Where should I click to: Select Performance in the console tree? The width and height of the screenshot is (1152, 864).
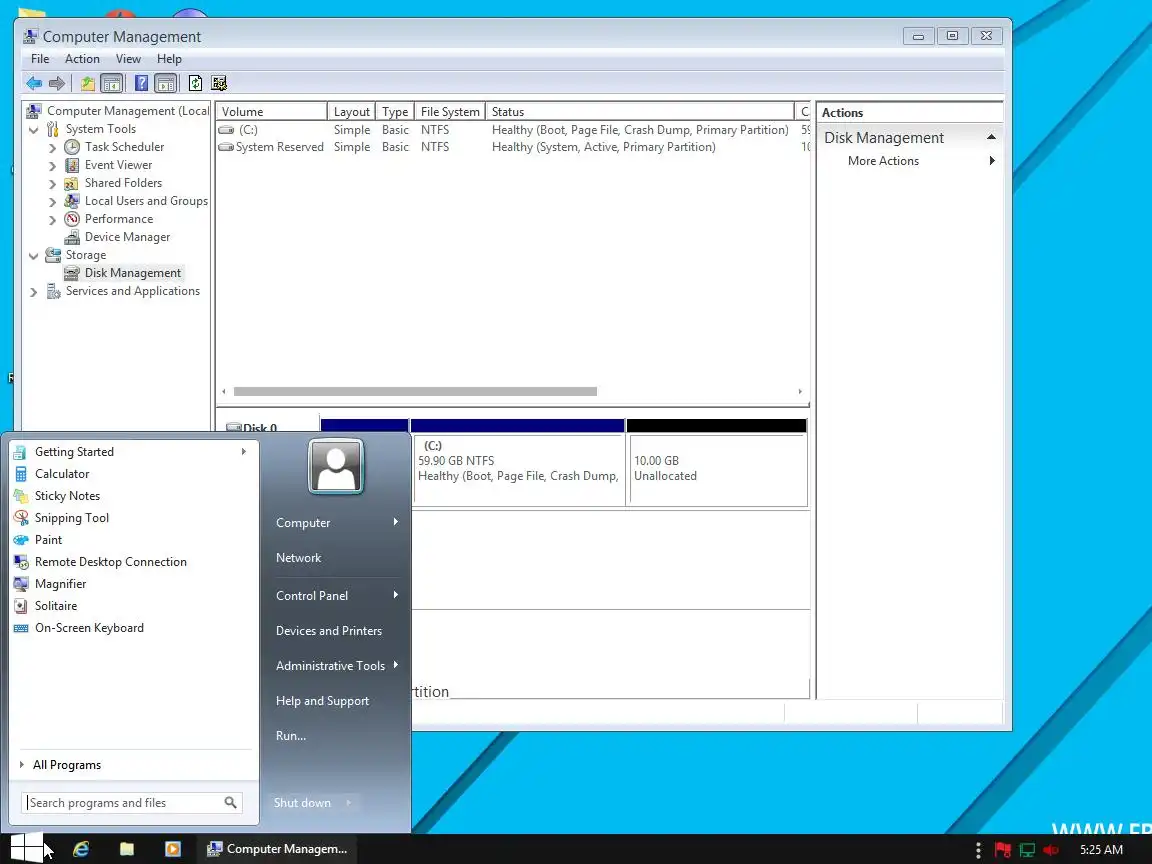(119, 219)
